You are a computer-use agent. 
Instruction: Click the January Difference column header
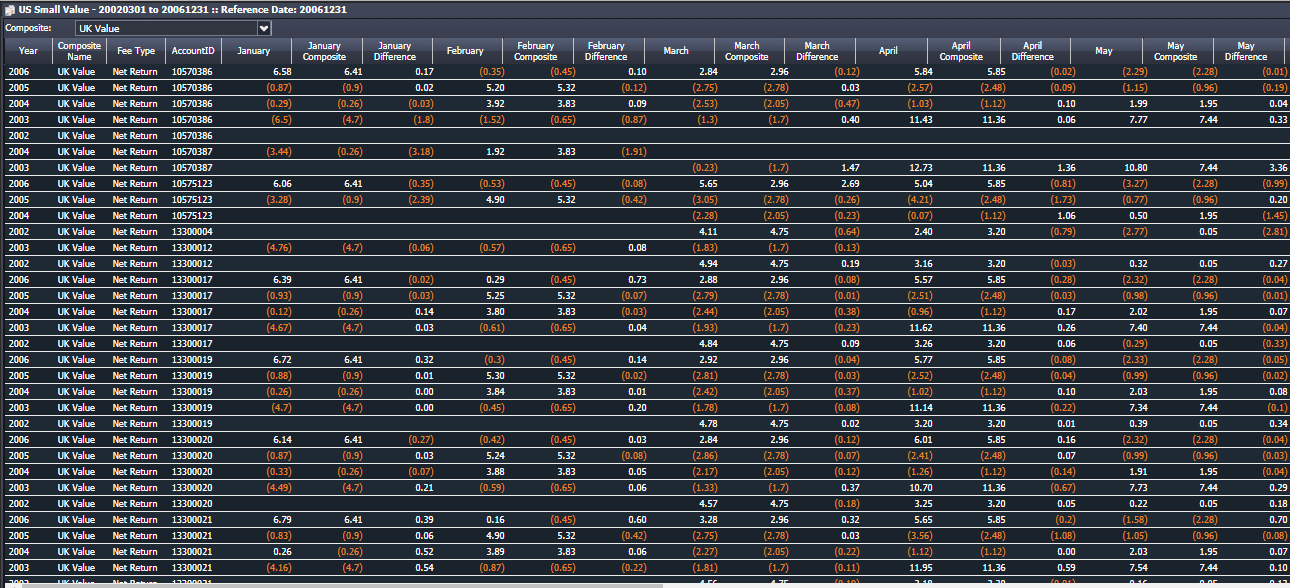[396, 51]
